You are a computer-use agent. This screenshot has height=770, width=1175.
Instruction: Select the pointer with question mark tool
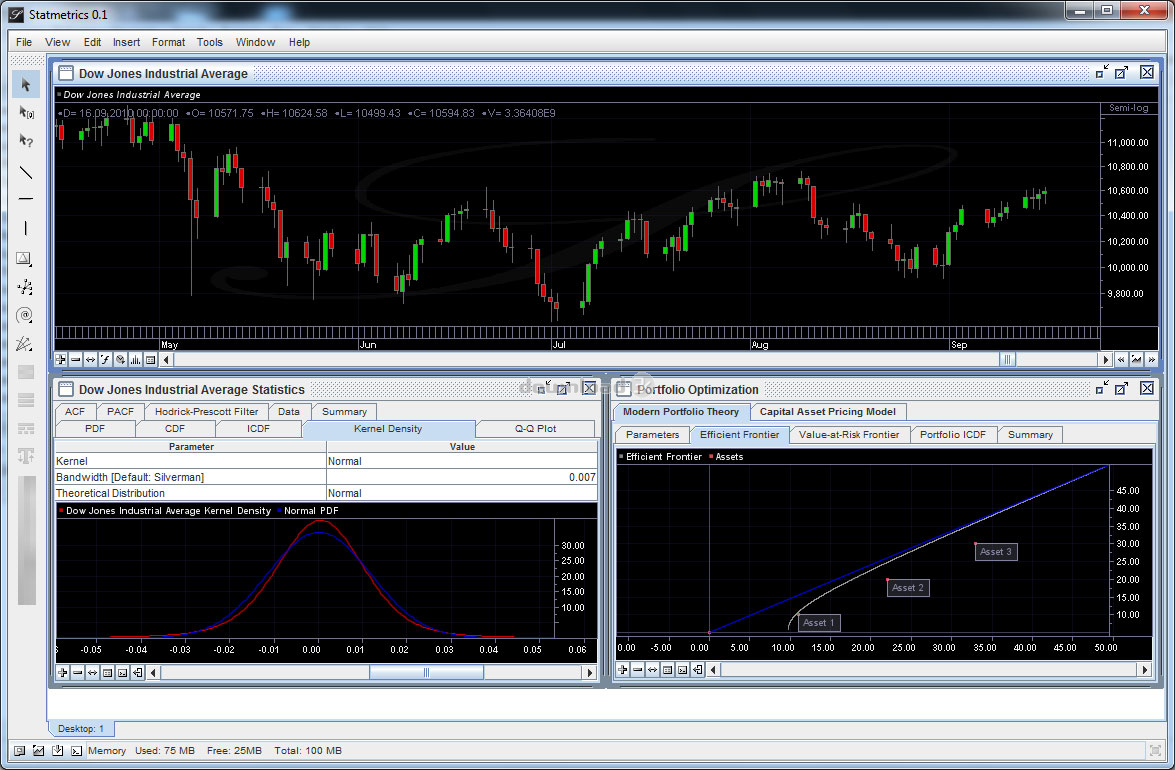pos(25,141)
